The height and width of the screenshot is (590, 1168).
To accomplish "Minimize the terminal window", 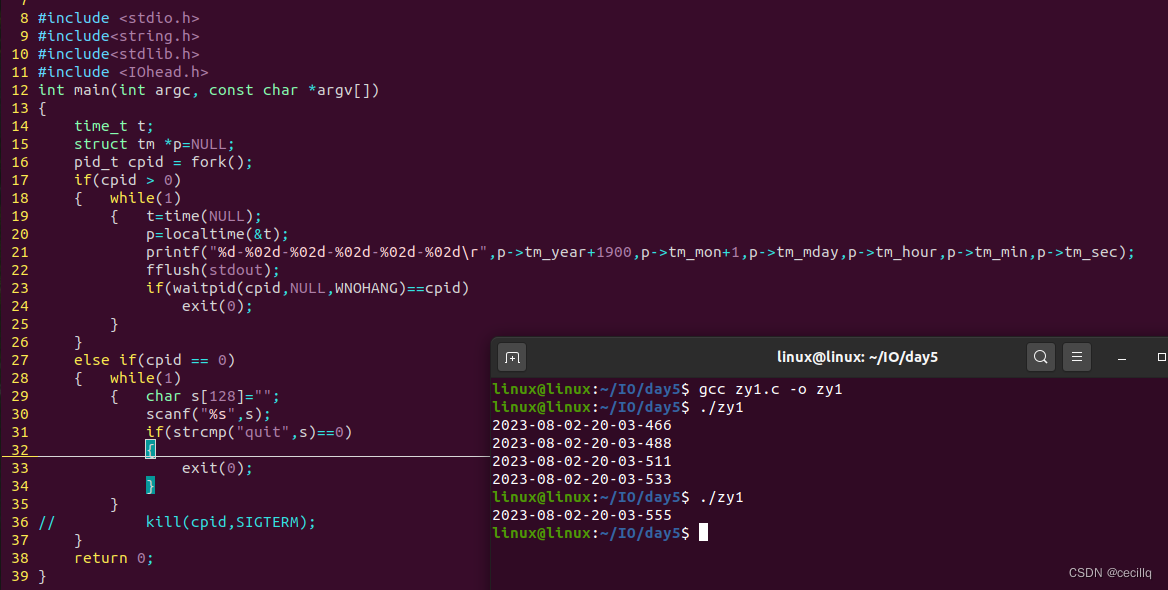I will [1122, 358].
